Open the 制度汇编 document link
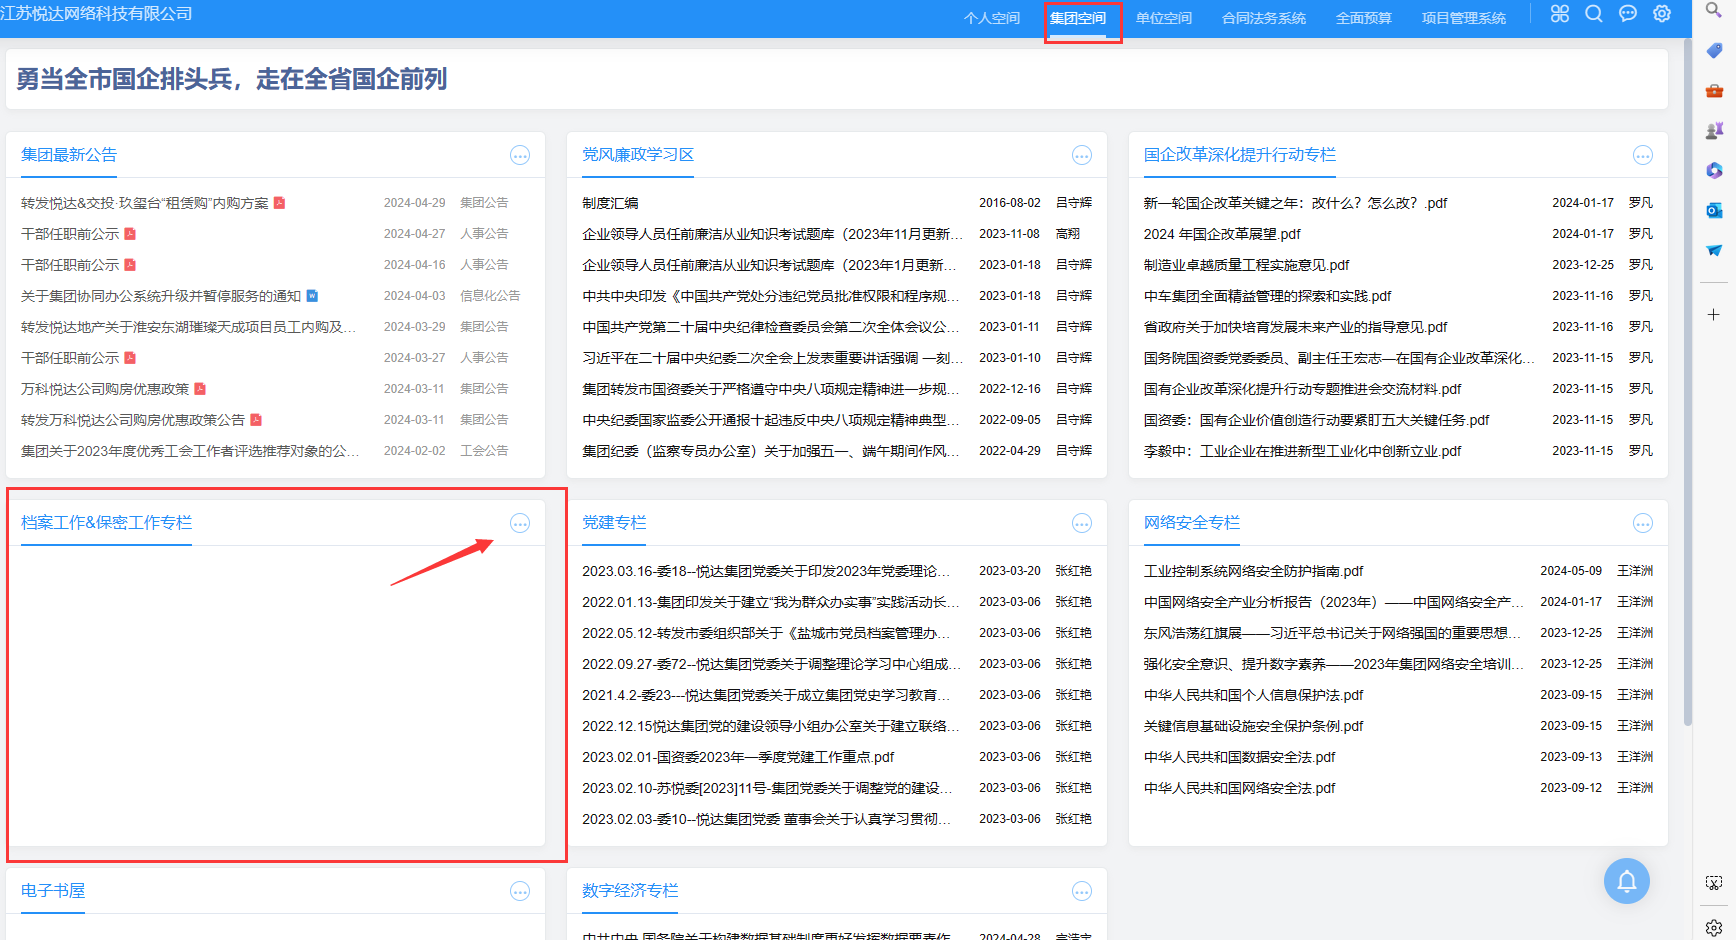The width and height of the screenshot is (1736, 940). click(x=610, y=203)
